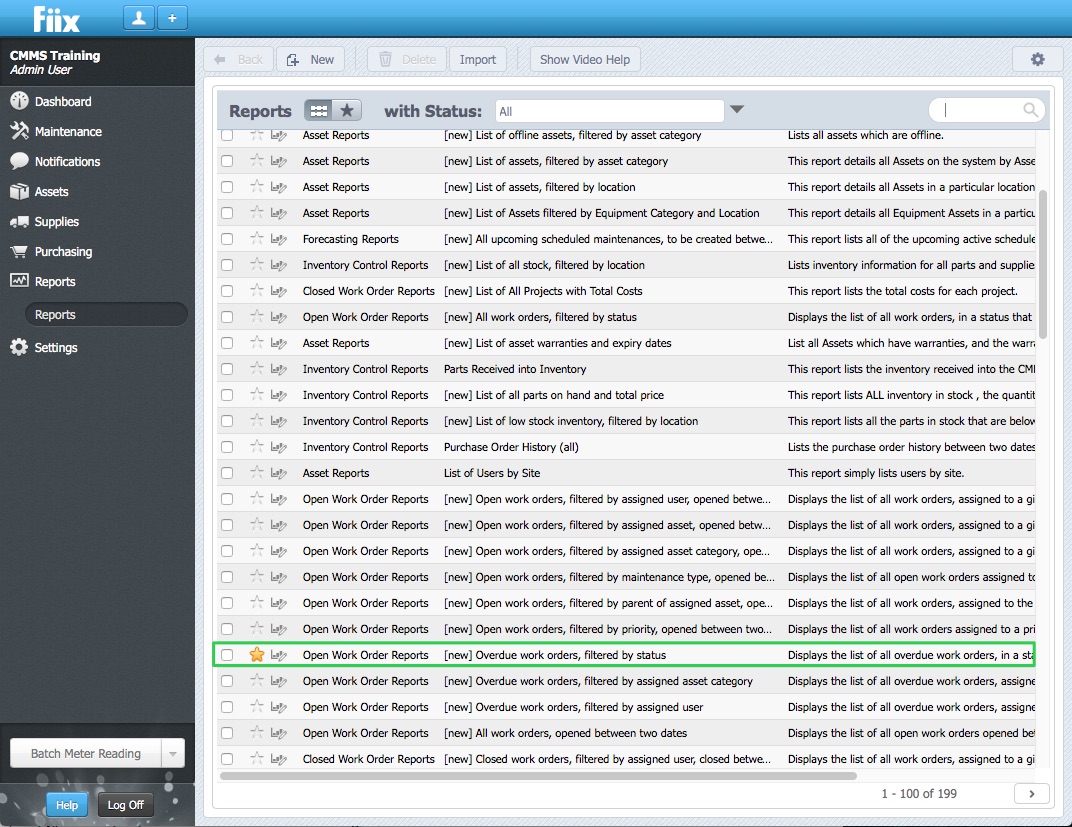1072x827 pixels.
Task: Open Purchasing menu item
Action: [x=64, y=252]
